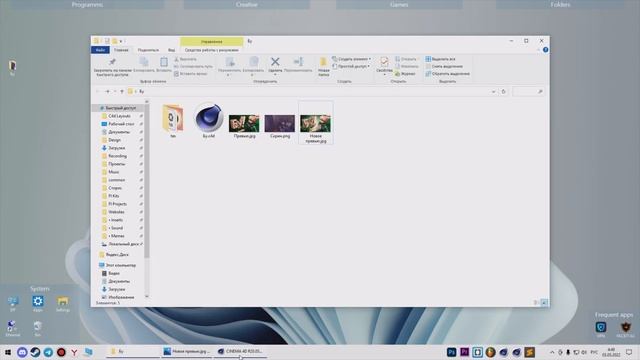Switch to the View (Вид) ribbon tab
The image size is (640, 360).
171,50
